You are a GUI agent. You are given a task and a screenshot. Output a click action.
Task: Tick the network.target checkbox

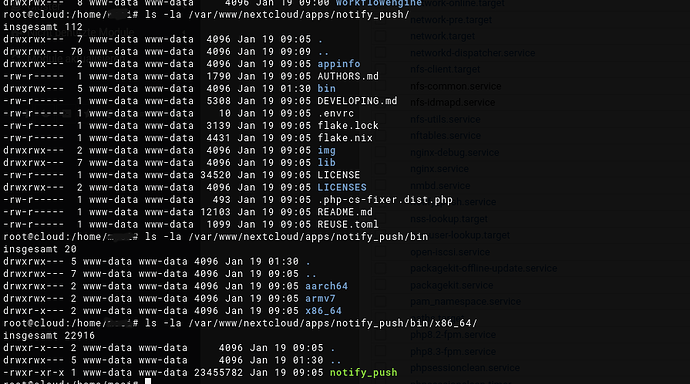(380, 37)
